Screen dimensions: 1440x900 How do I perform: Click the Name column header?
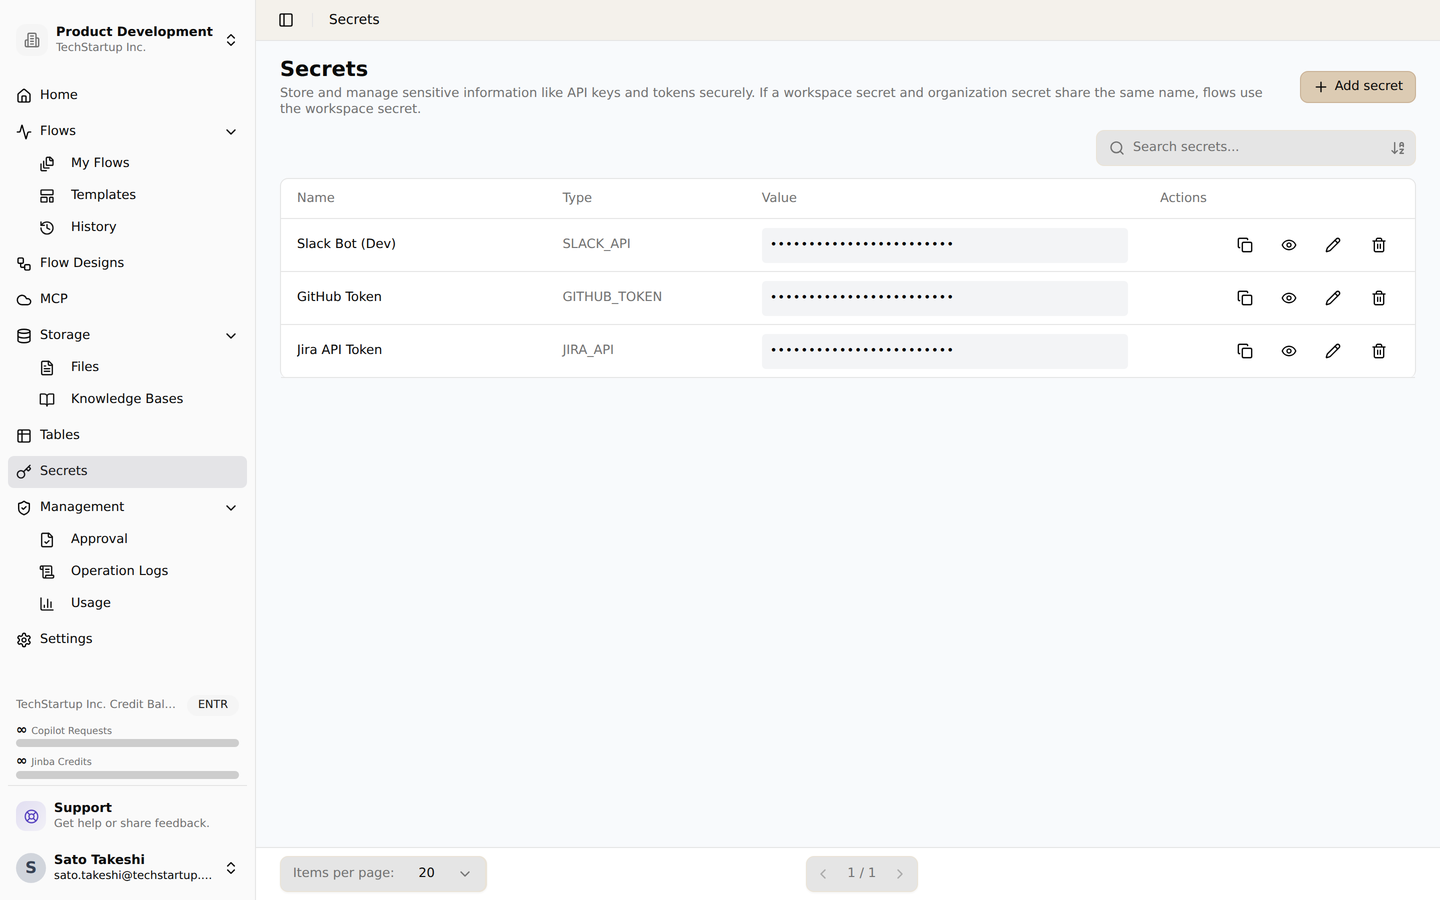316,198
